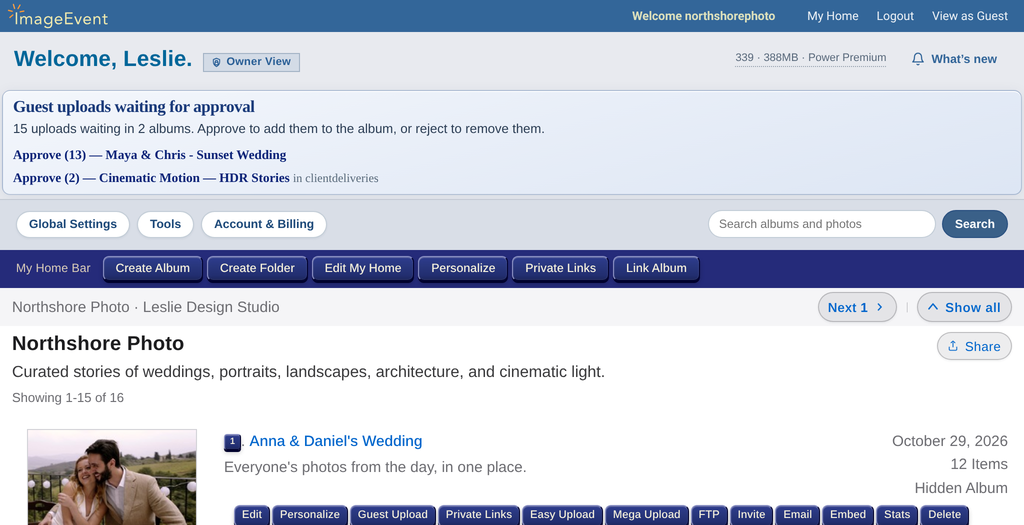Screen dimensions: 1024x525
Task: Click Guest Upload for Anna & Daniel's Wedding
Action: click(392, 515)
